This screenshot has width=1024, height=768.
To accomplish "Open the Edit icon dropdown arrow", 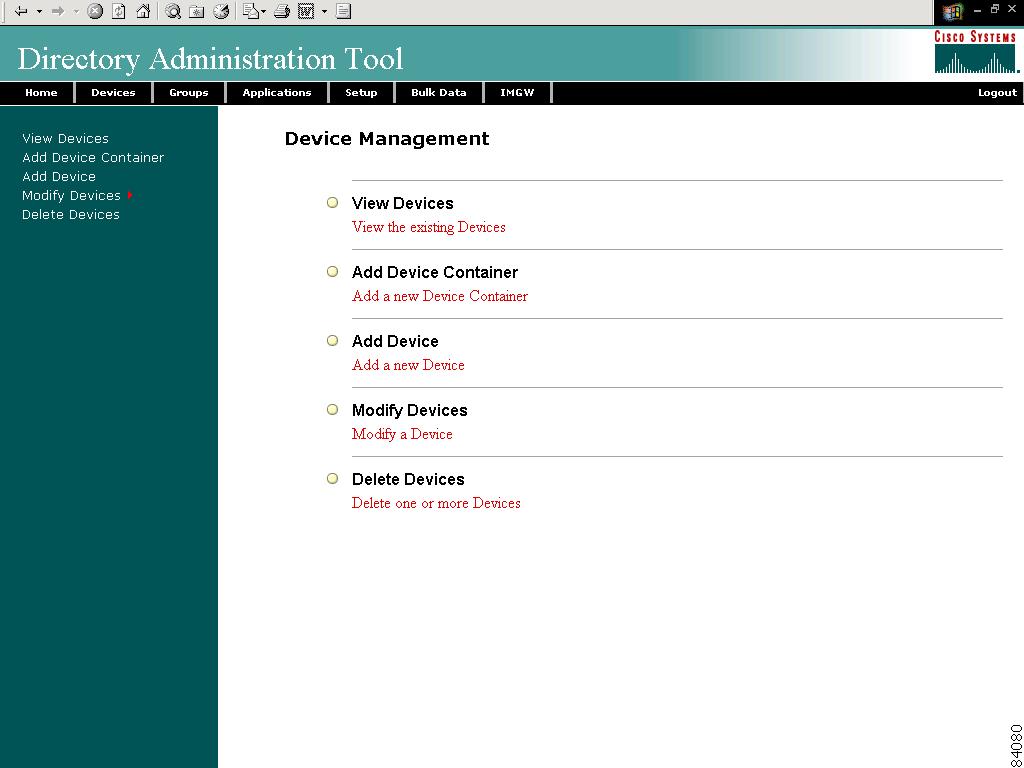I will tap(324, 12).
